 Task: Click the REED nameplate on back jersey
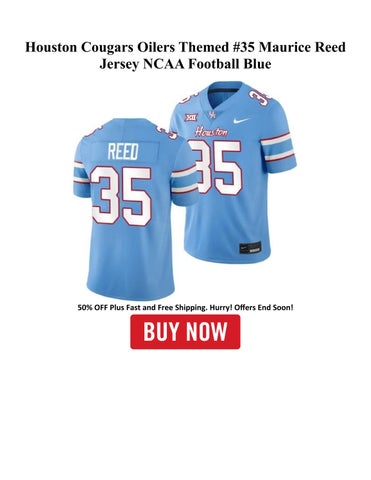pos(123,152)
